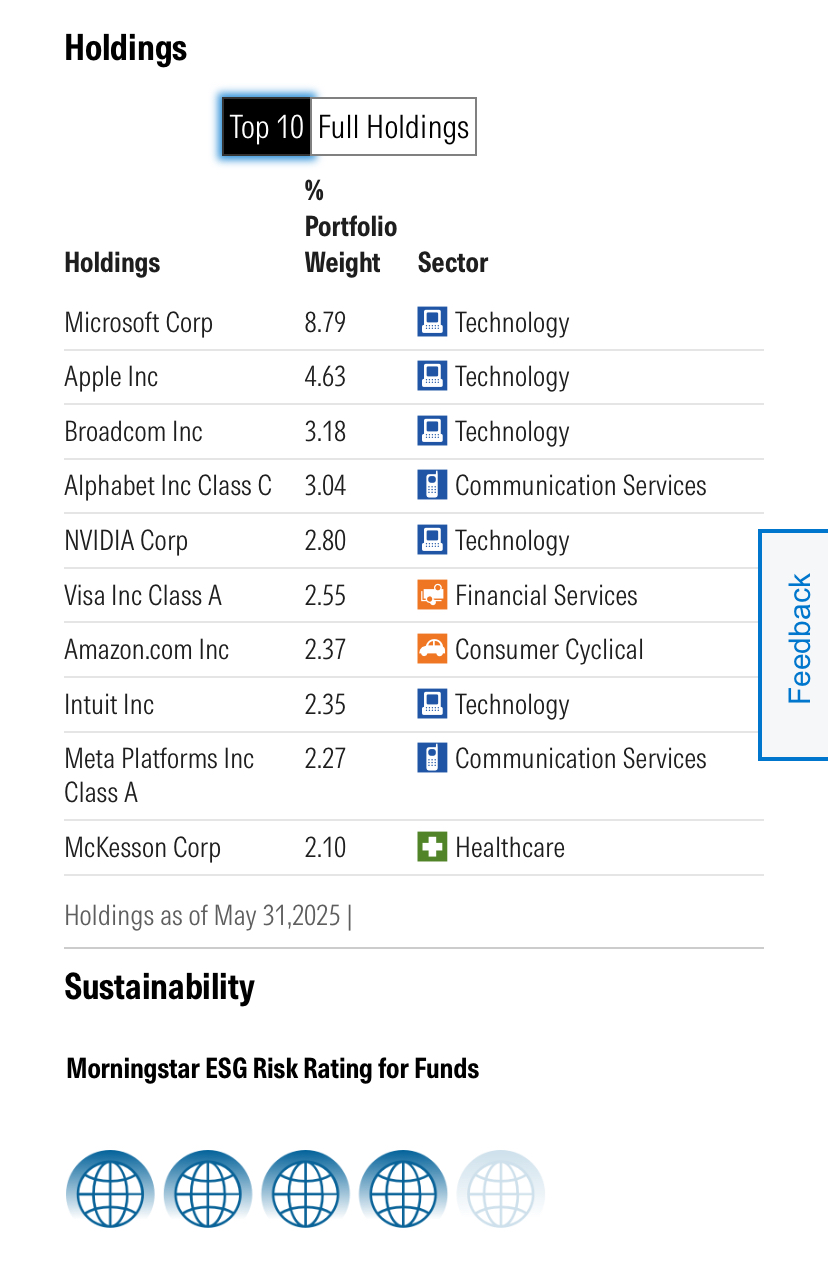Click Healthcare cross icon beside McKesson Corp

click(432, 847)
